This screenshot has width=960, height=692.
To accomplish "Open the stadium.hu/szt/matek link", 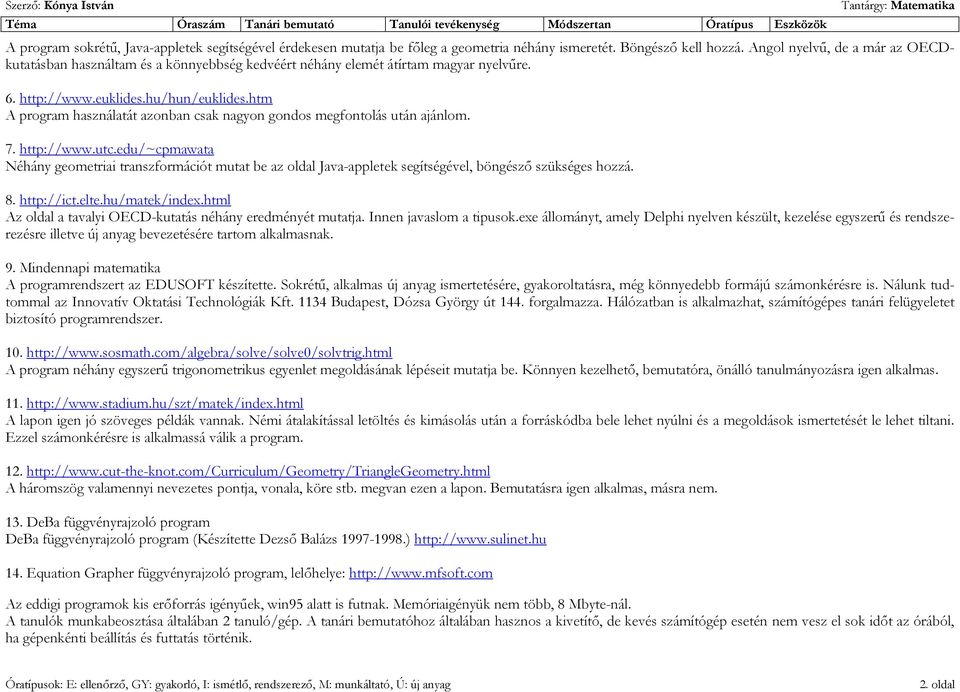I will (x=165, y=404).
